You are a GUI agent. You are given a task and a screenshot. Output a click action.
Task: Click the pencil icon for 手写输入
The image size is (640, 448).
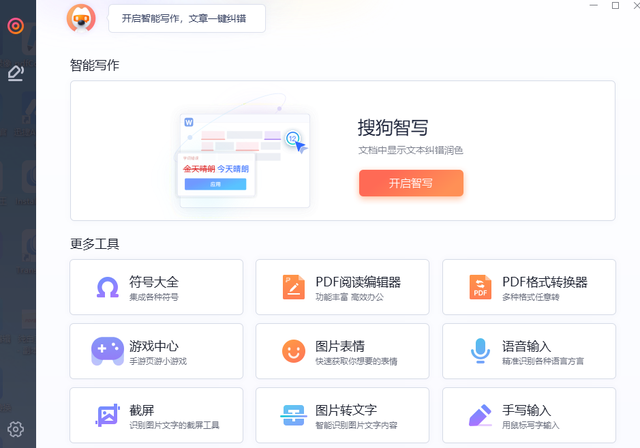tap(480, 415)
